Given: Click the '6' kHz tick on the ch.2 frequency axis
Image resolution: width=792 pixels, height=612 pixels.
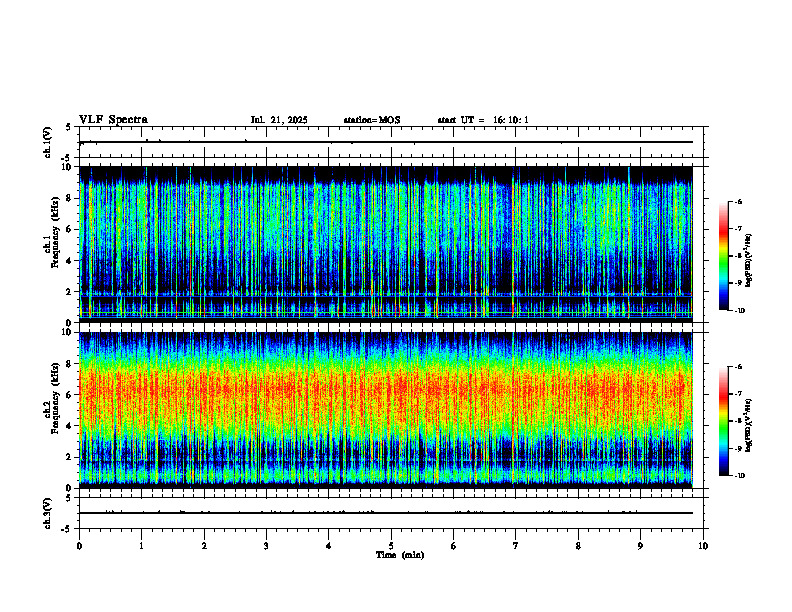Looking at the screenshot, I should coord(71,395).
